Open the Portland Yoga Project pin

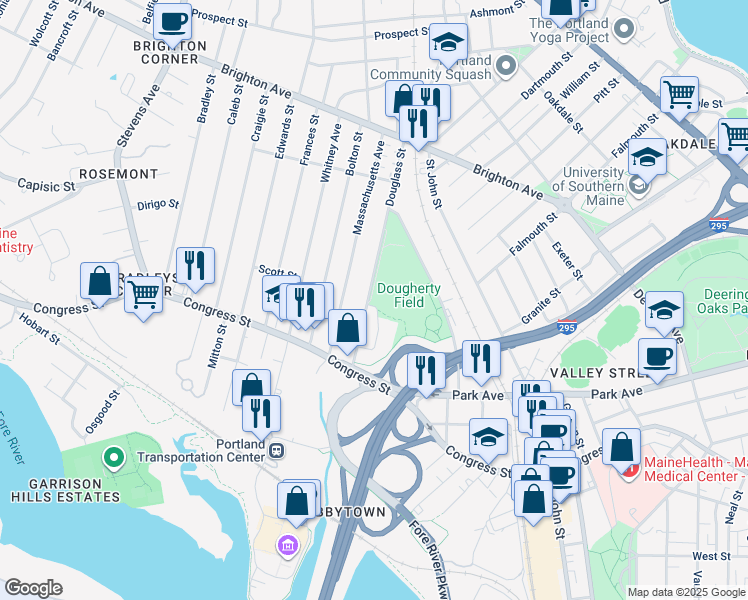click(624, 29)
